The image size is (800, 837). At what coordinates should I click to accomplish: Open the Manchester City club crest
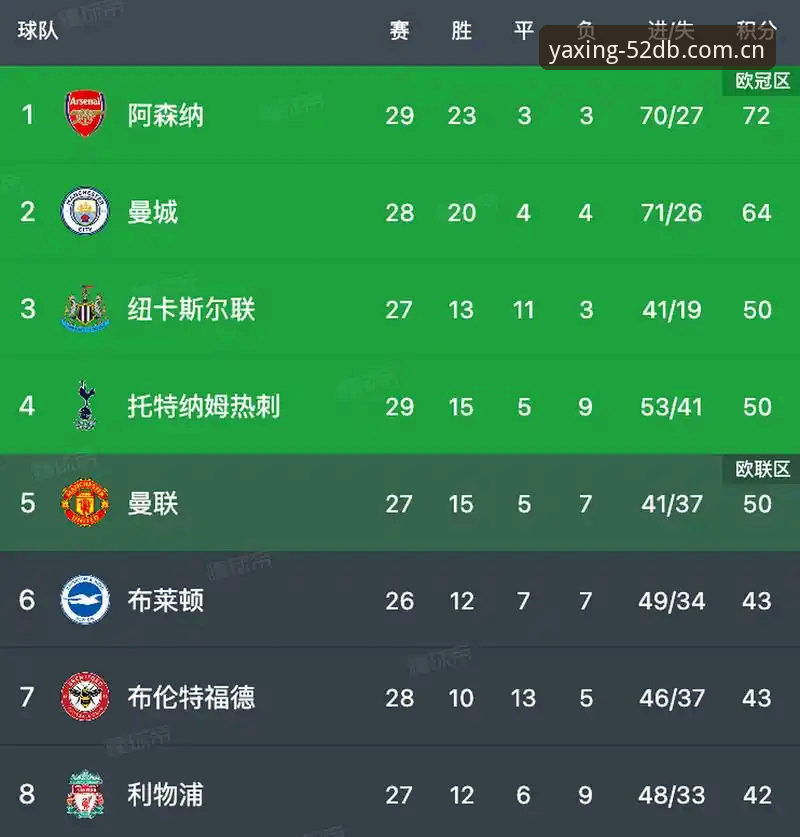click(85, 211)
